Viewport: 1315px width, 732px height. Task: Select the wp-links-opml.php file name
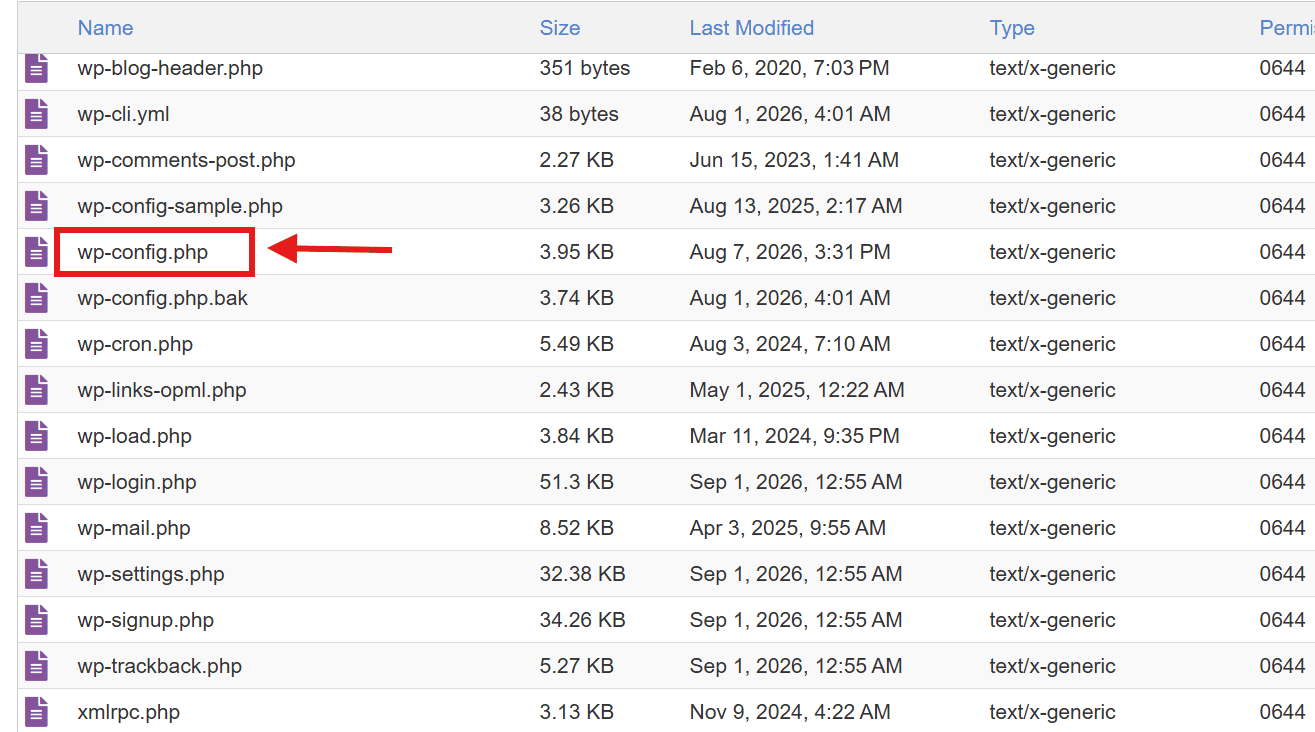click(162, 390)
